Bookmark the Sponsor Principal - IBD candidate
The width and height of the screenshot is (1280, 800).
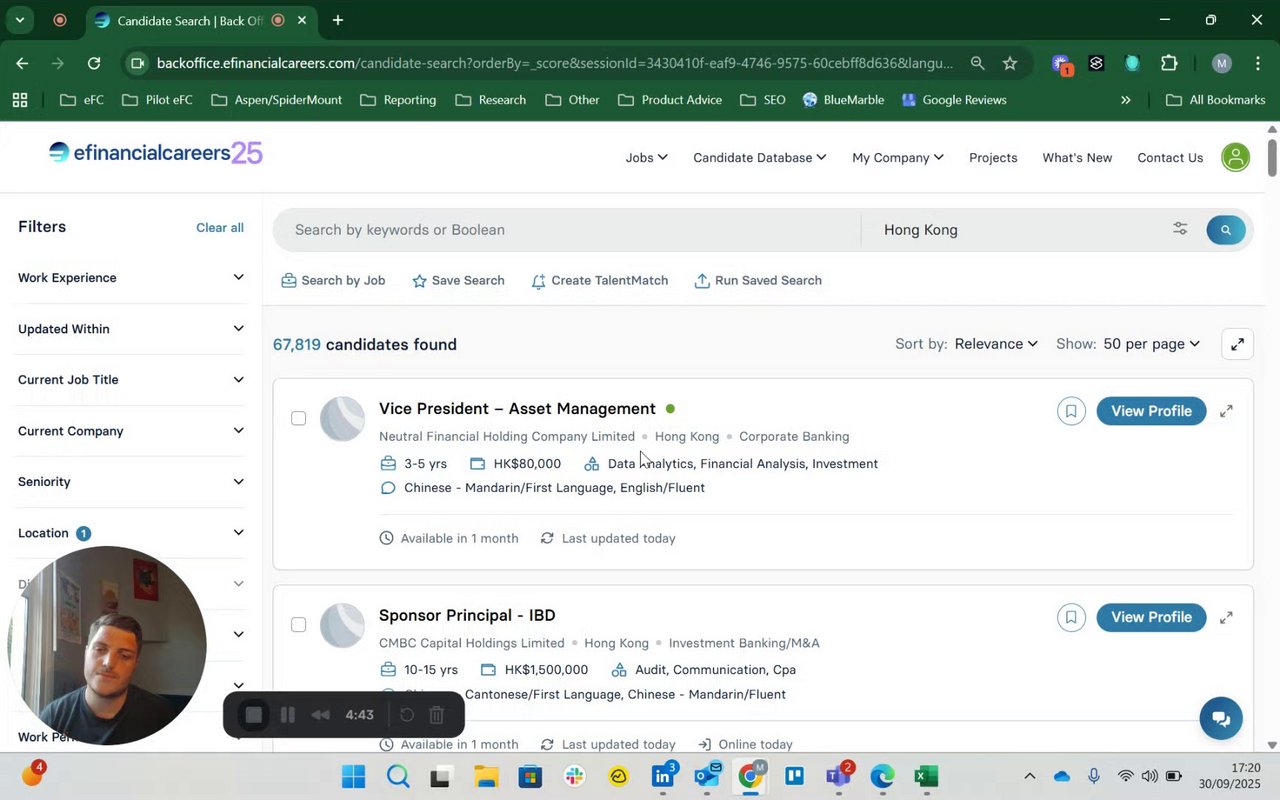point(1071,617)
